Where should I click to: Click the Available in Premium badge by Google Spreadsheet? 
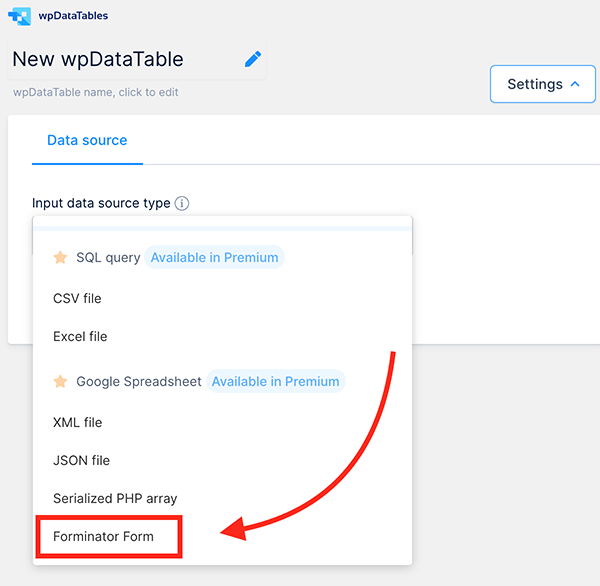pos(275,381)
